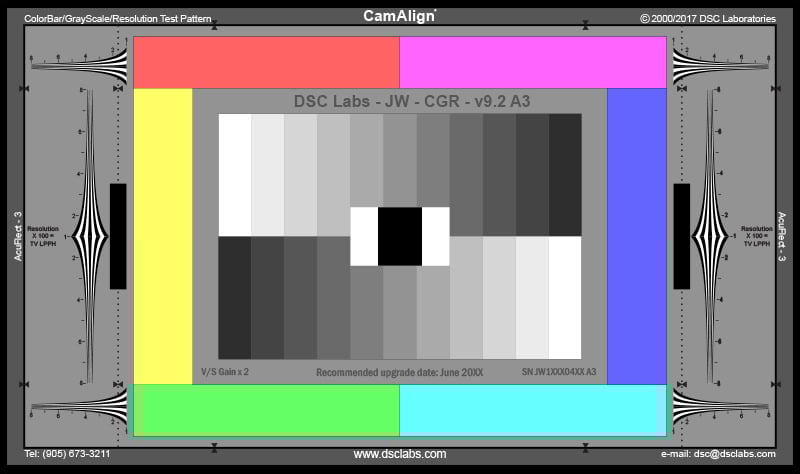Click the right vertical resolution wedge

pyautogui.click(x=710, y=236)
